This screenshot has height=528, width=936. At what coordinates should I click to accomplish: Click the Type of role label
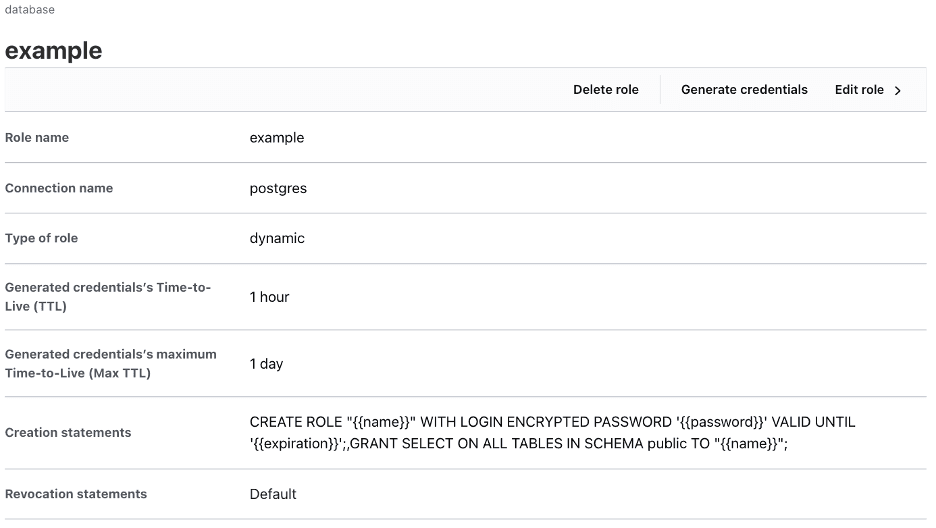click(x=41, y=238)
